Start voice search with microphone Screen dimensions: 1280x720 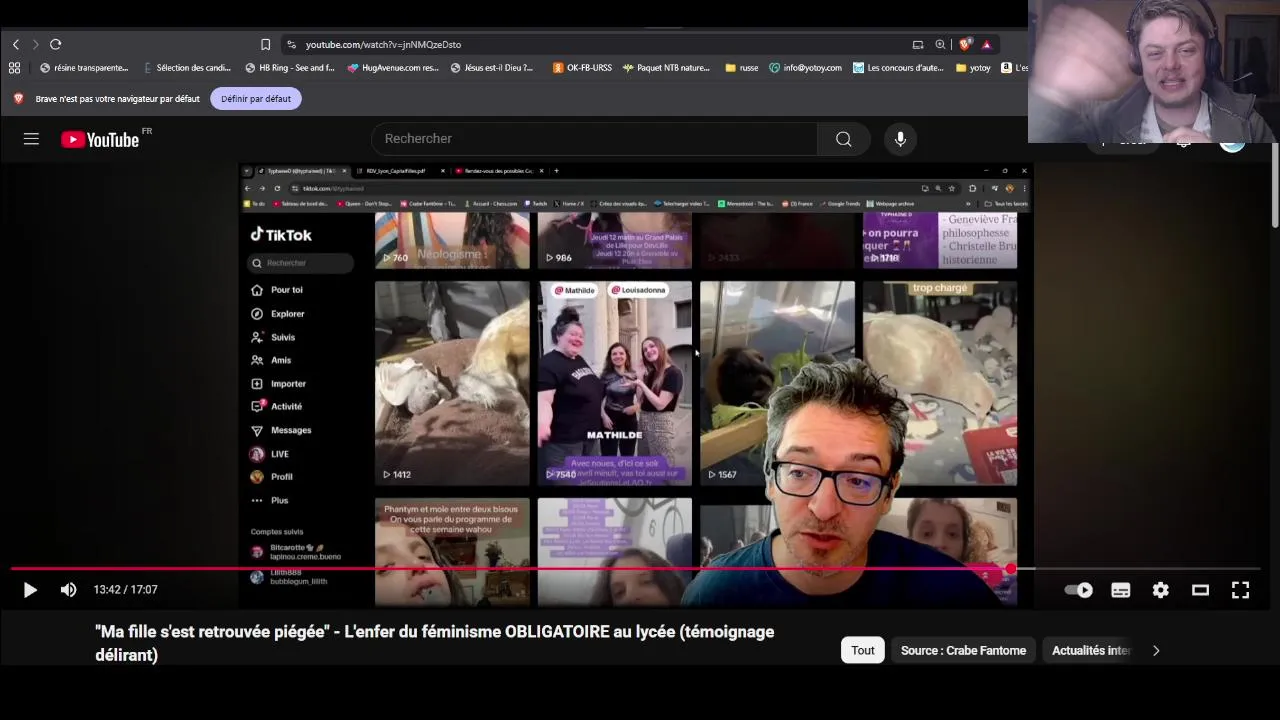point(900,139)
